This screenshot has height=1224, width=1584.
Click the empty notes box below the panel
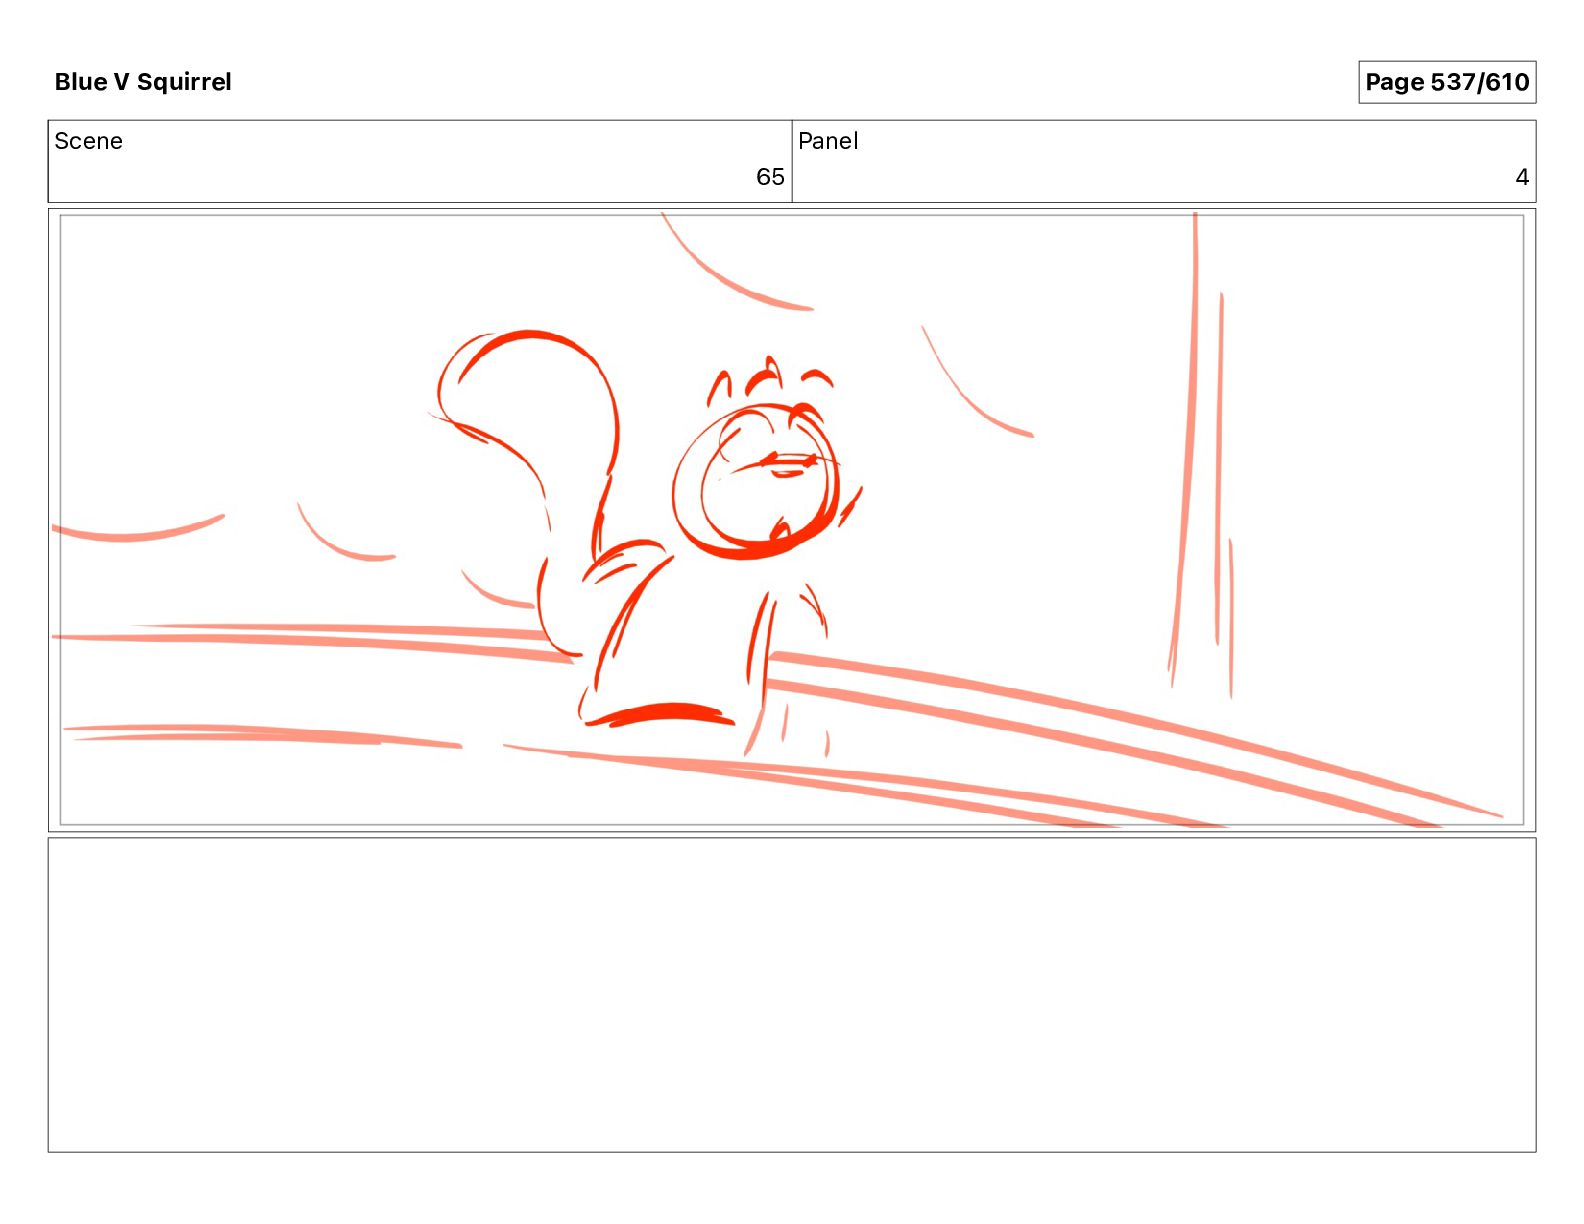[792, 995]
